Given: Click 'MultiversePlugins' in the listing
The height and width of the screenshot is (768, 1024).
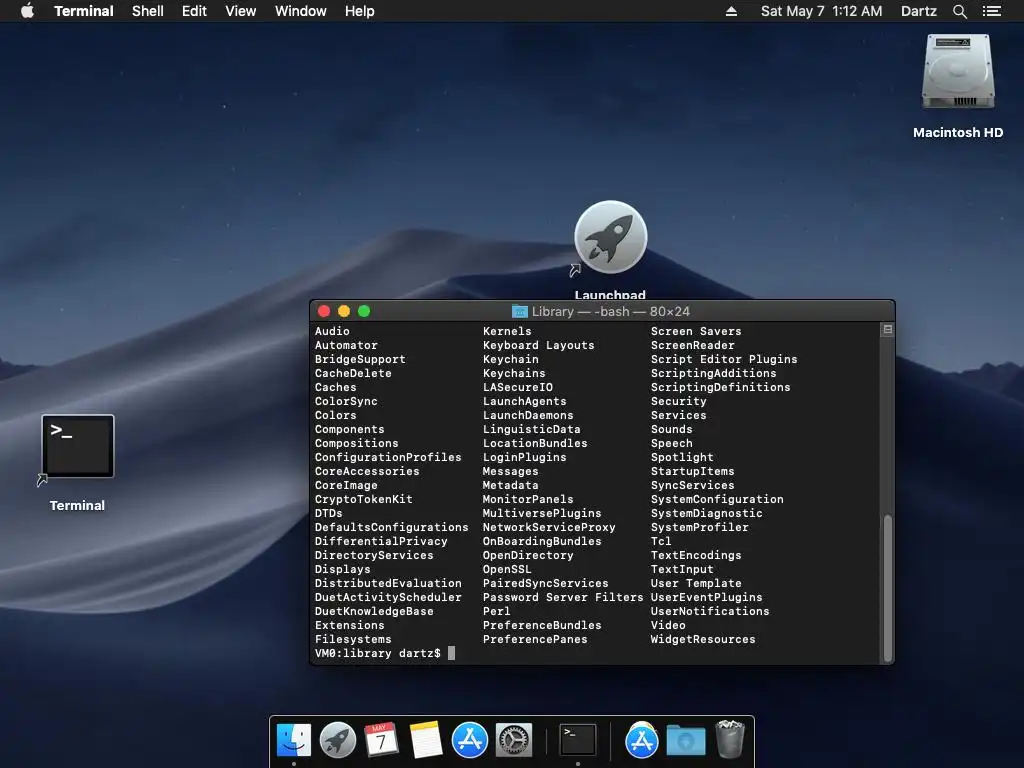Looking at the screenshot, I should tap(542, 513).
